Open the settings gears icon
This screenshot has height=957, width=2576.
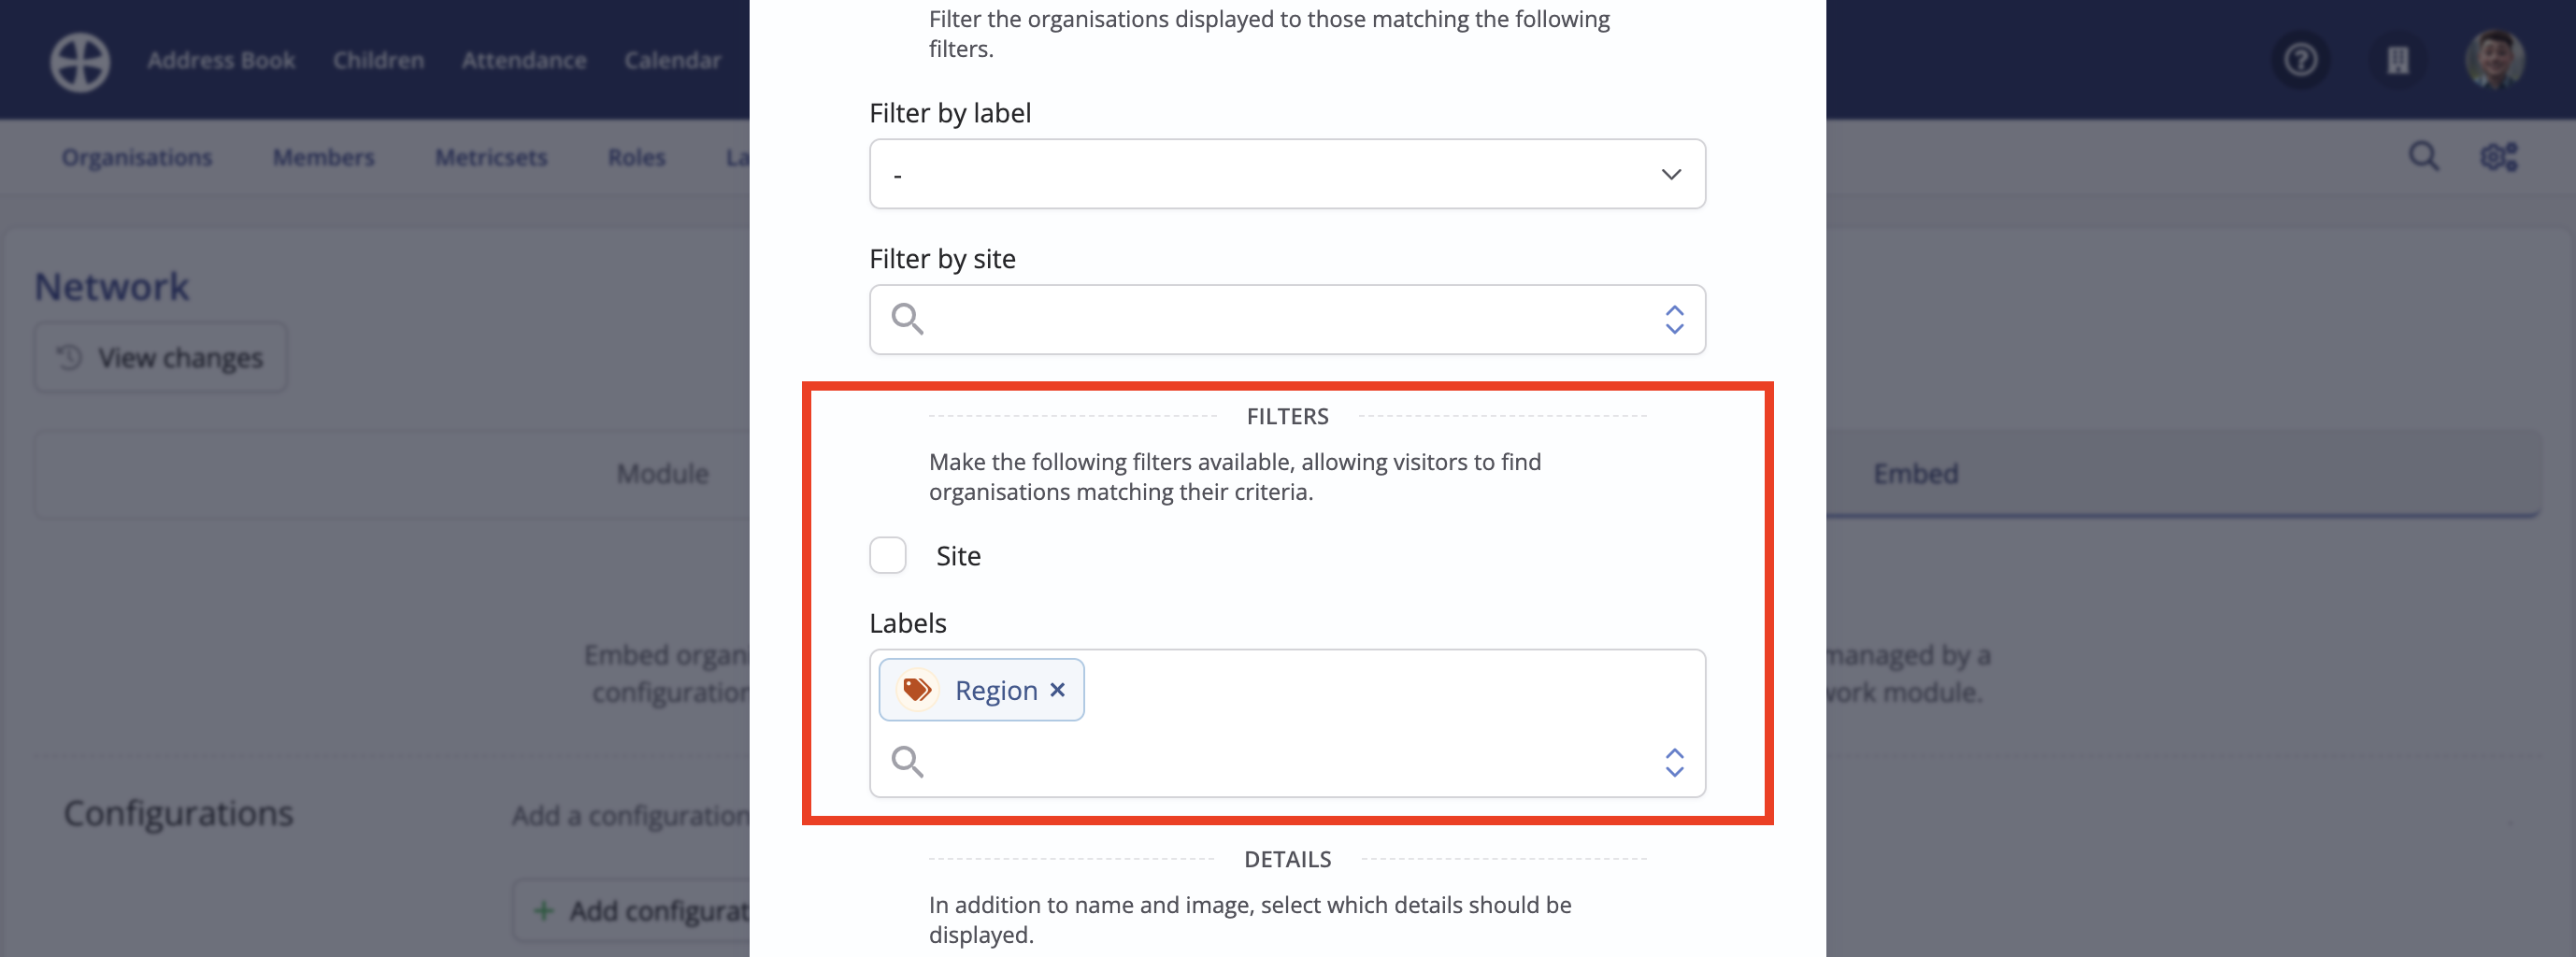tap(2498, 157)
